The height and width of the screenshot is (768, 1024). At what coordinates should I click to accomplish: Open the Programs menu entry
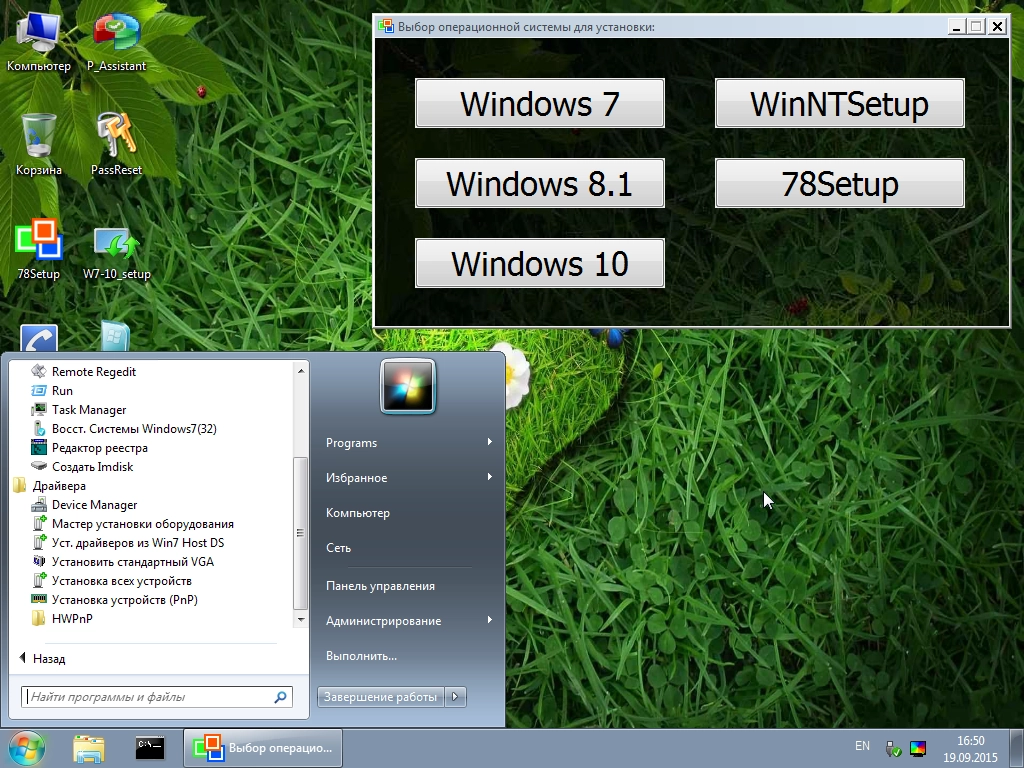[351, 443]
